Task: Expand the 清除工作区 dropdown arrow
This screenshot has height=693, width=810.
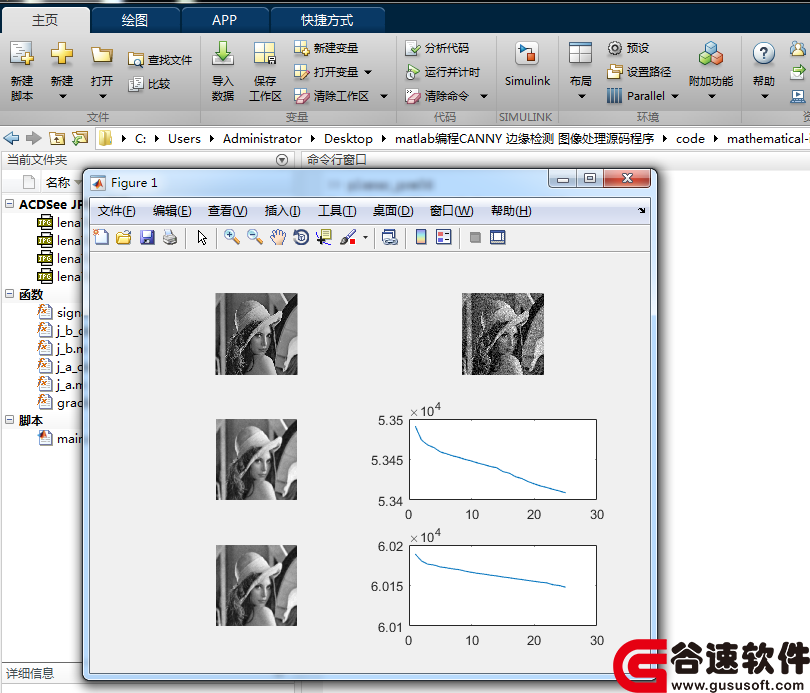Action: [x=384, y=96]
